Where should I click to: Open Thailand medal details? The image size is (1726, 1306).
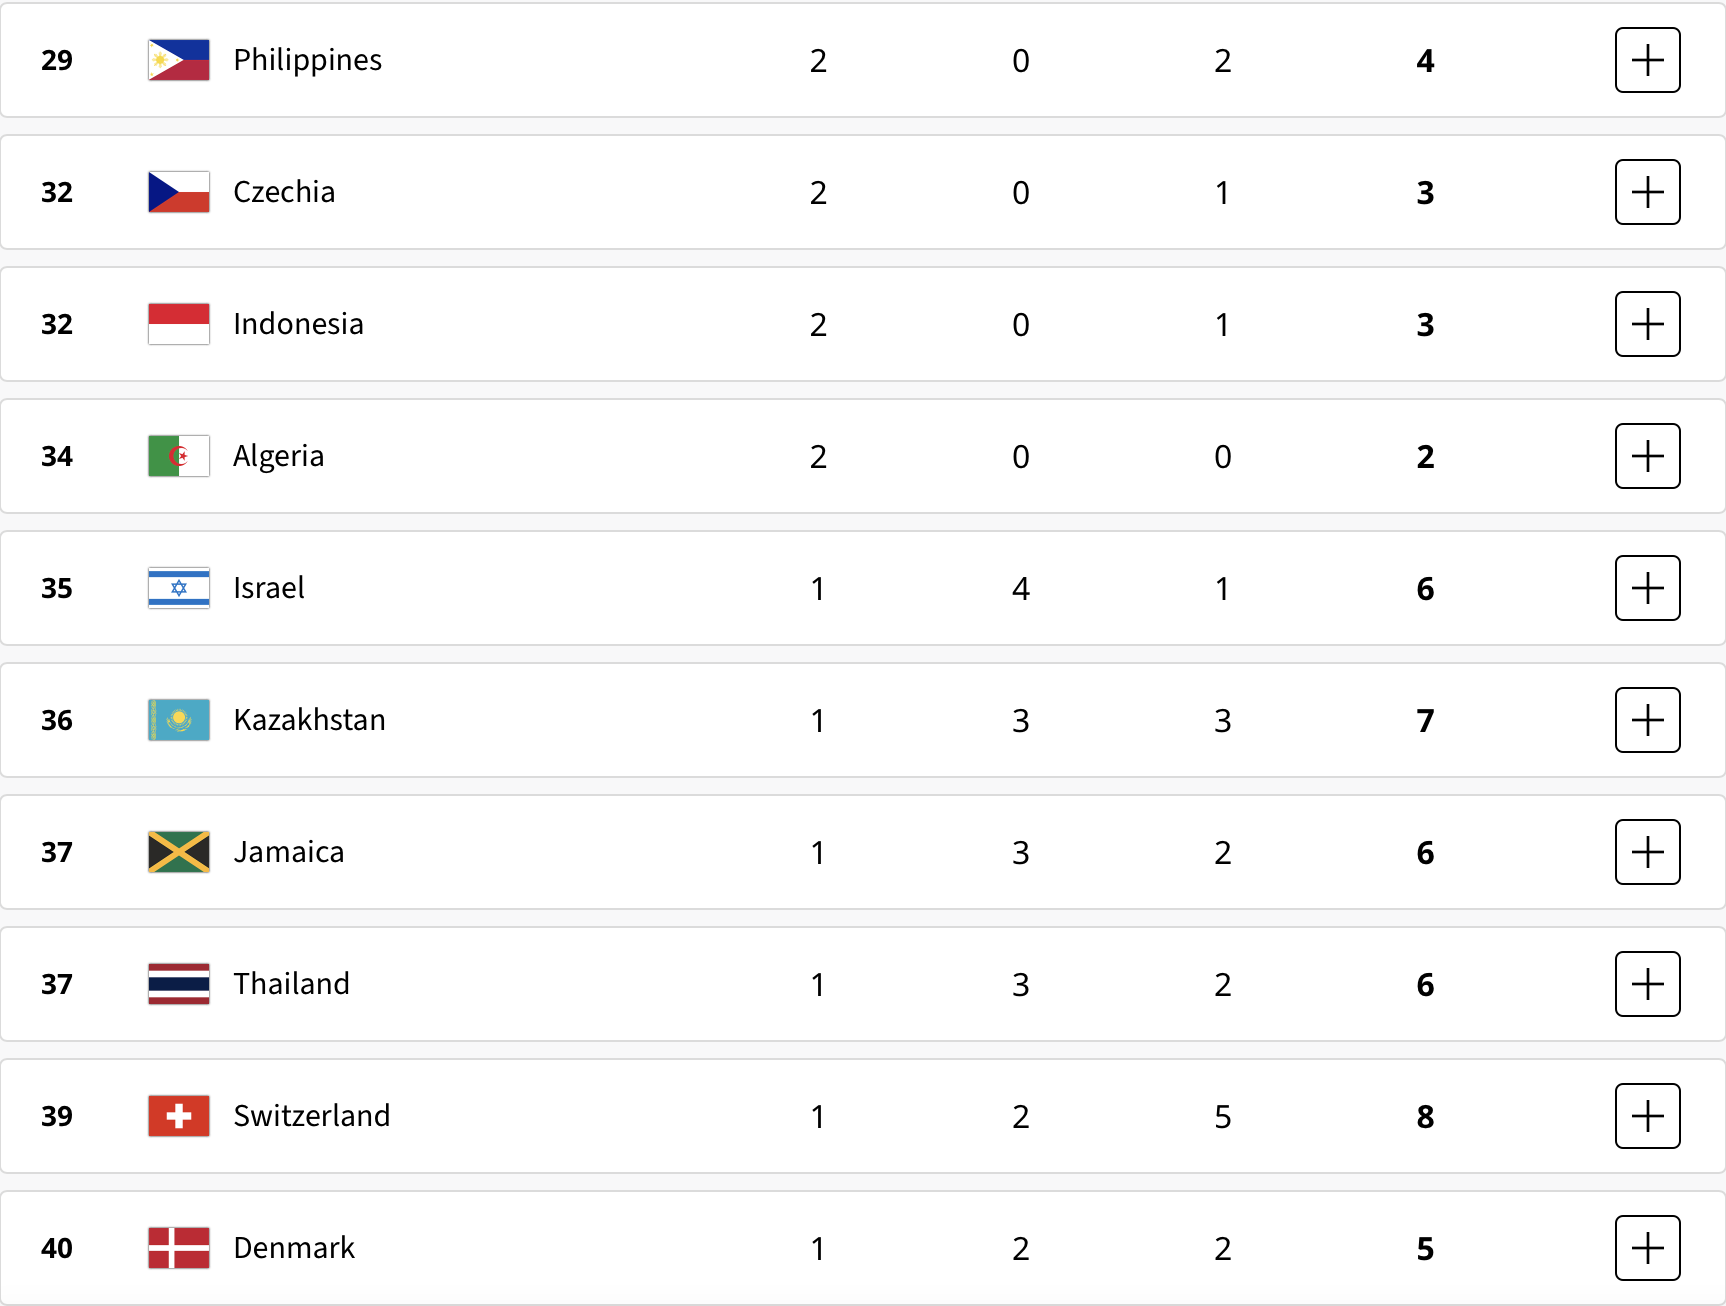1647,984
